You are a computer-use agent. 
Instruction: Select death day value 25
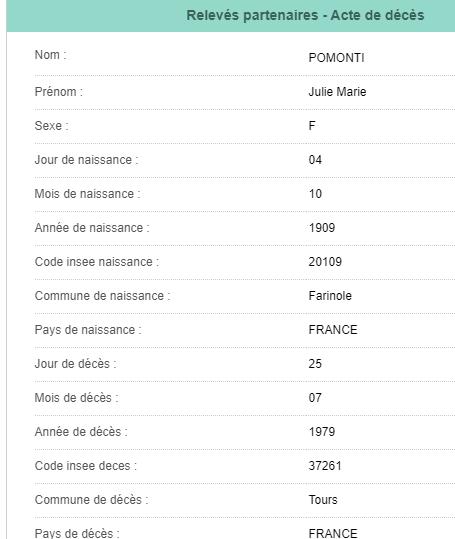pyautogui.click(x=315, y=364)
